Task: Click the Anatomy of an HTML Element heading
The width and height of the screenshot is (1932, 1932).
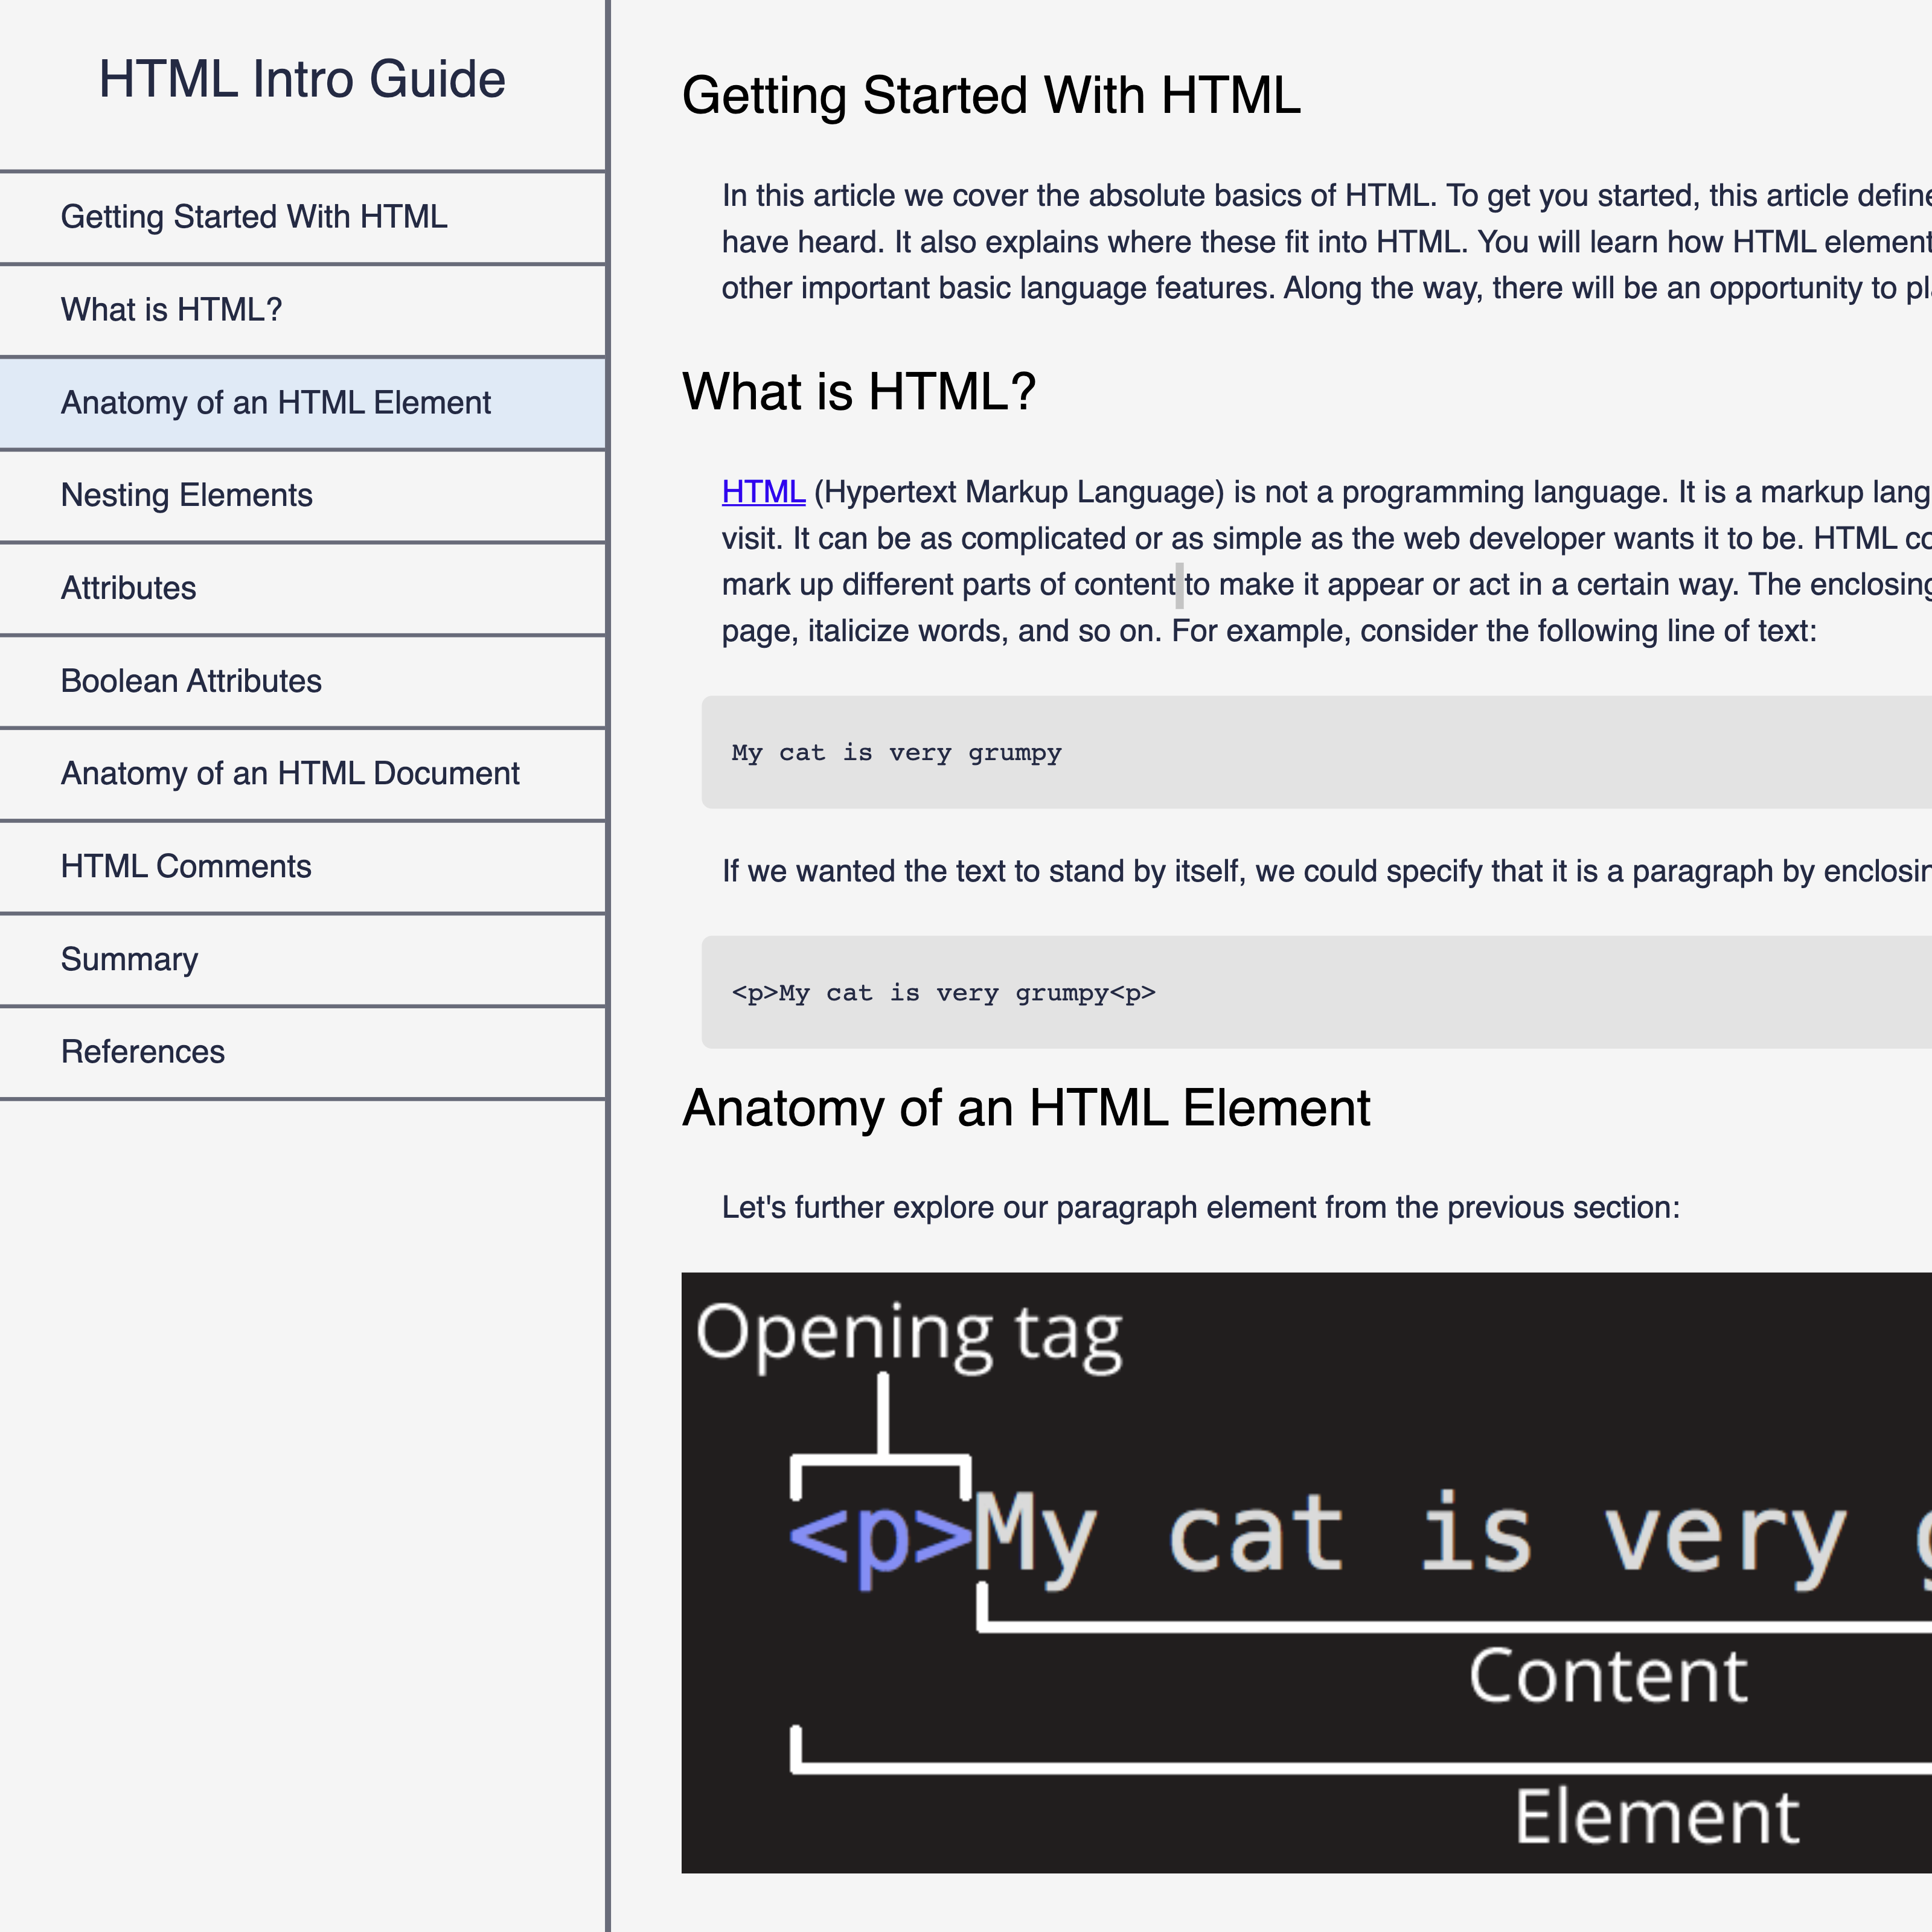Action: [1026, 1108]
